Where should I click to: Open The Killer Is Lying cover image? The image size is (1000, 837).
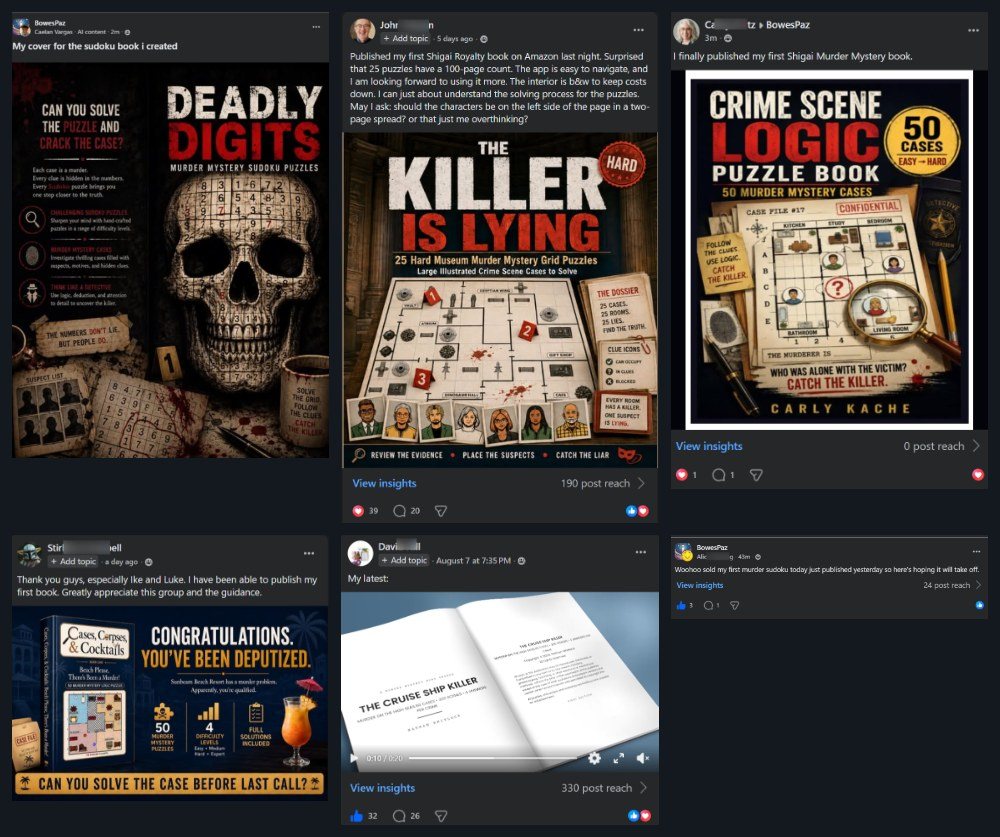point(500,300)
